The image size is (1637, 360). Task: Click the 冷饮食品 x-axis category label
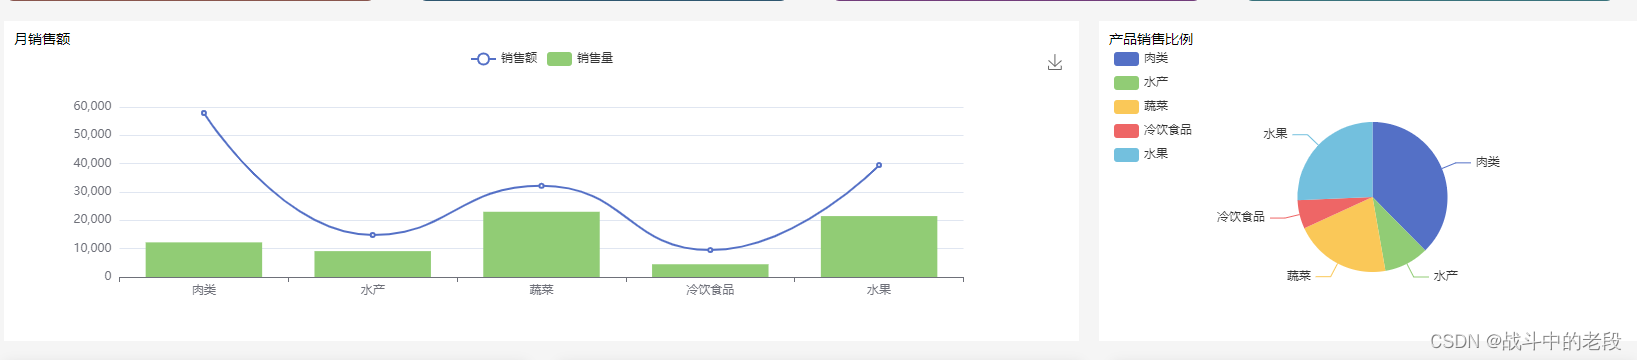point(710,290)
